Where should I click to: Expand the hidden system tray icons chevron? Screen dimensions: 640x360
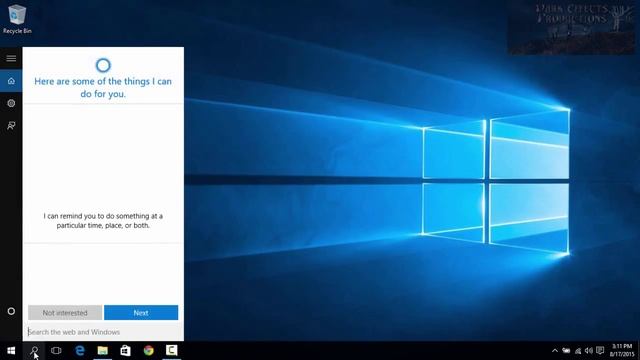point(555,351)
